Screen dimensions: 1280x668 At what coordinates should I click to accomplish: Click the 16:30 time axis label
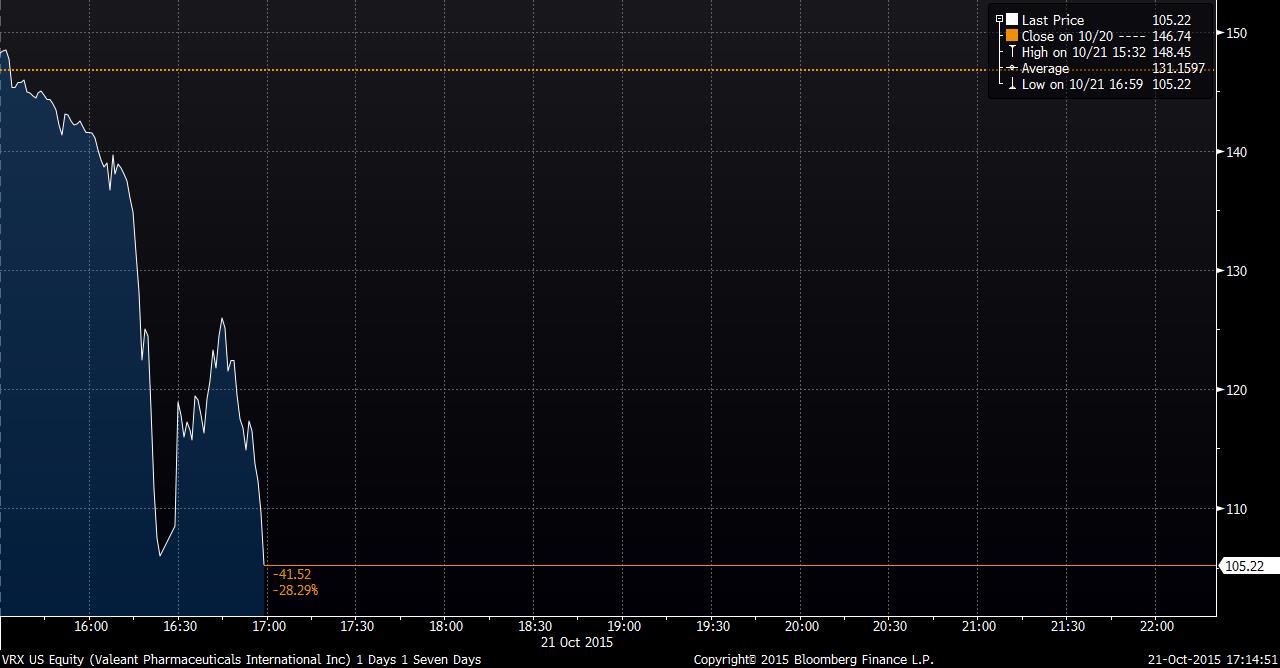179,626
